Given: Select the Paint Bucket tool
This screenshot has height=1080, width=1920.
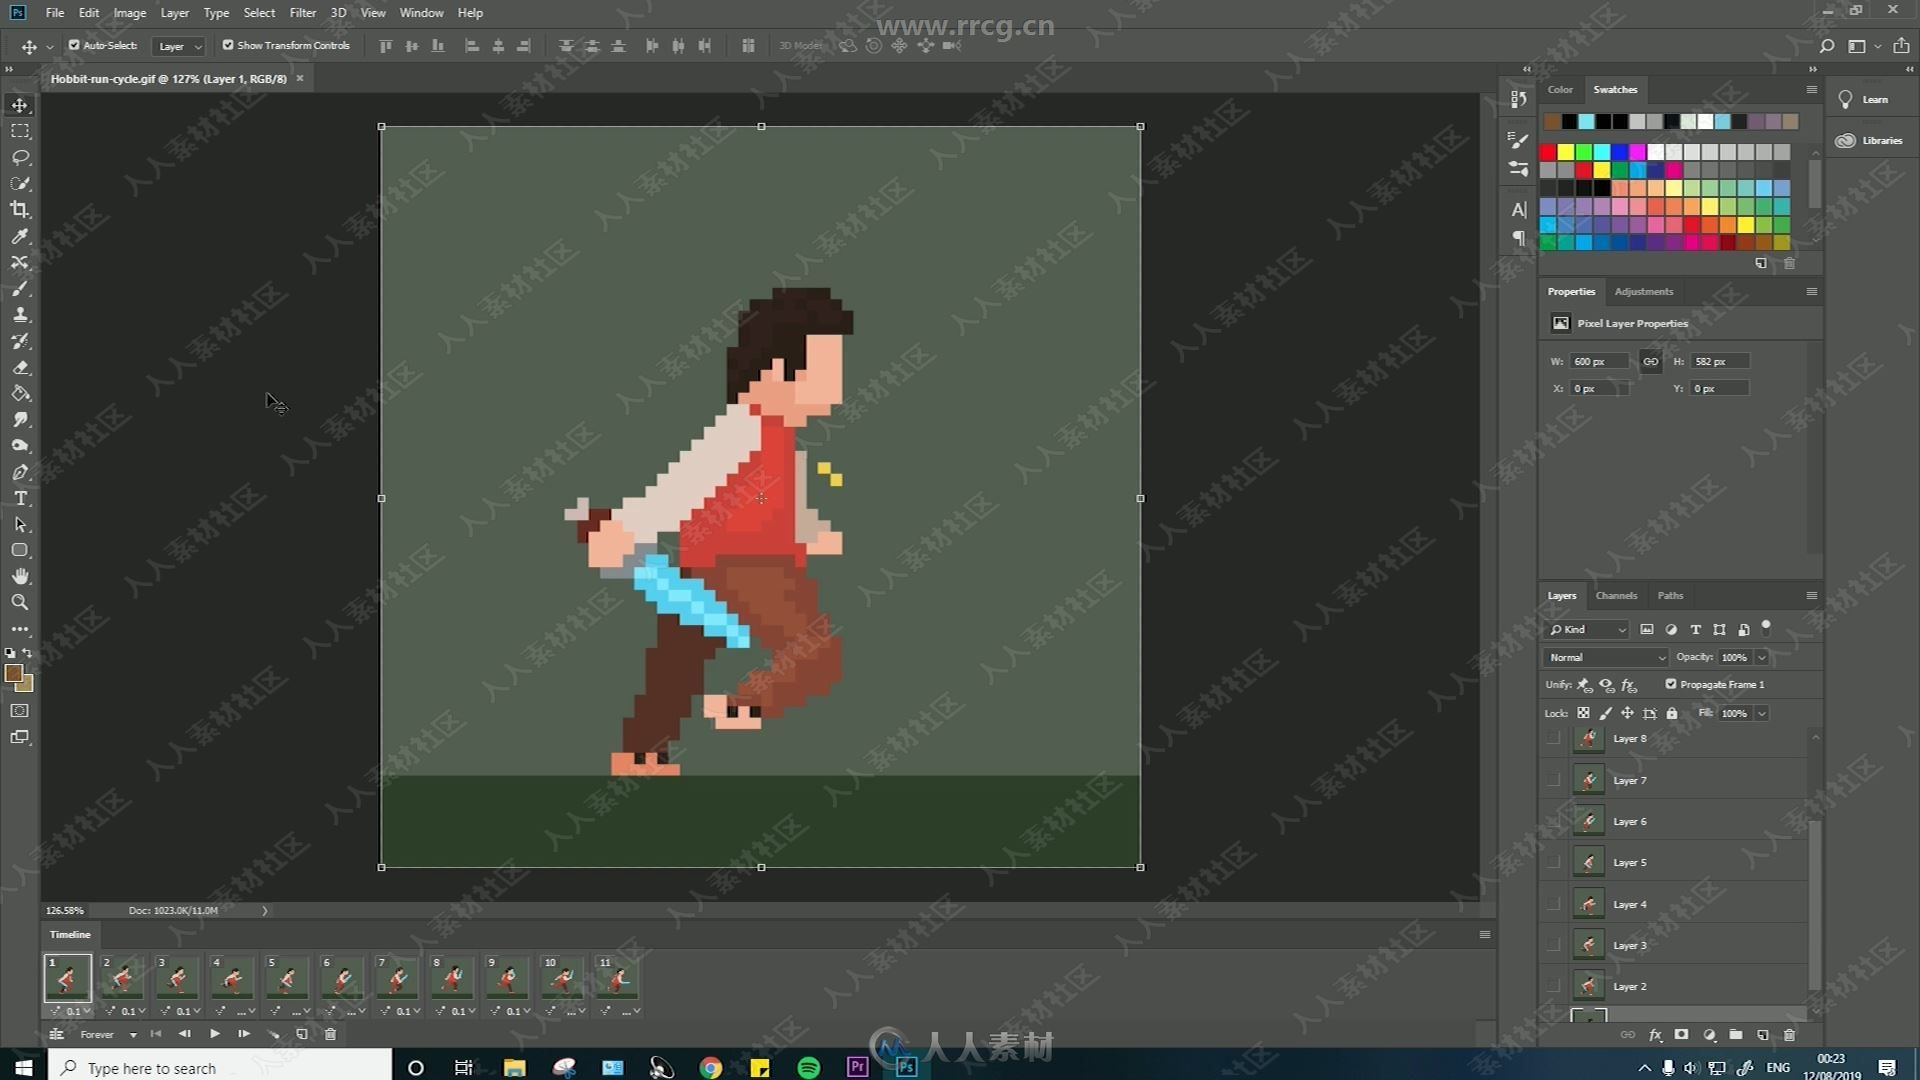Looking at the screenshot, I should click(20, 393).
